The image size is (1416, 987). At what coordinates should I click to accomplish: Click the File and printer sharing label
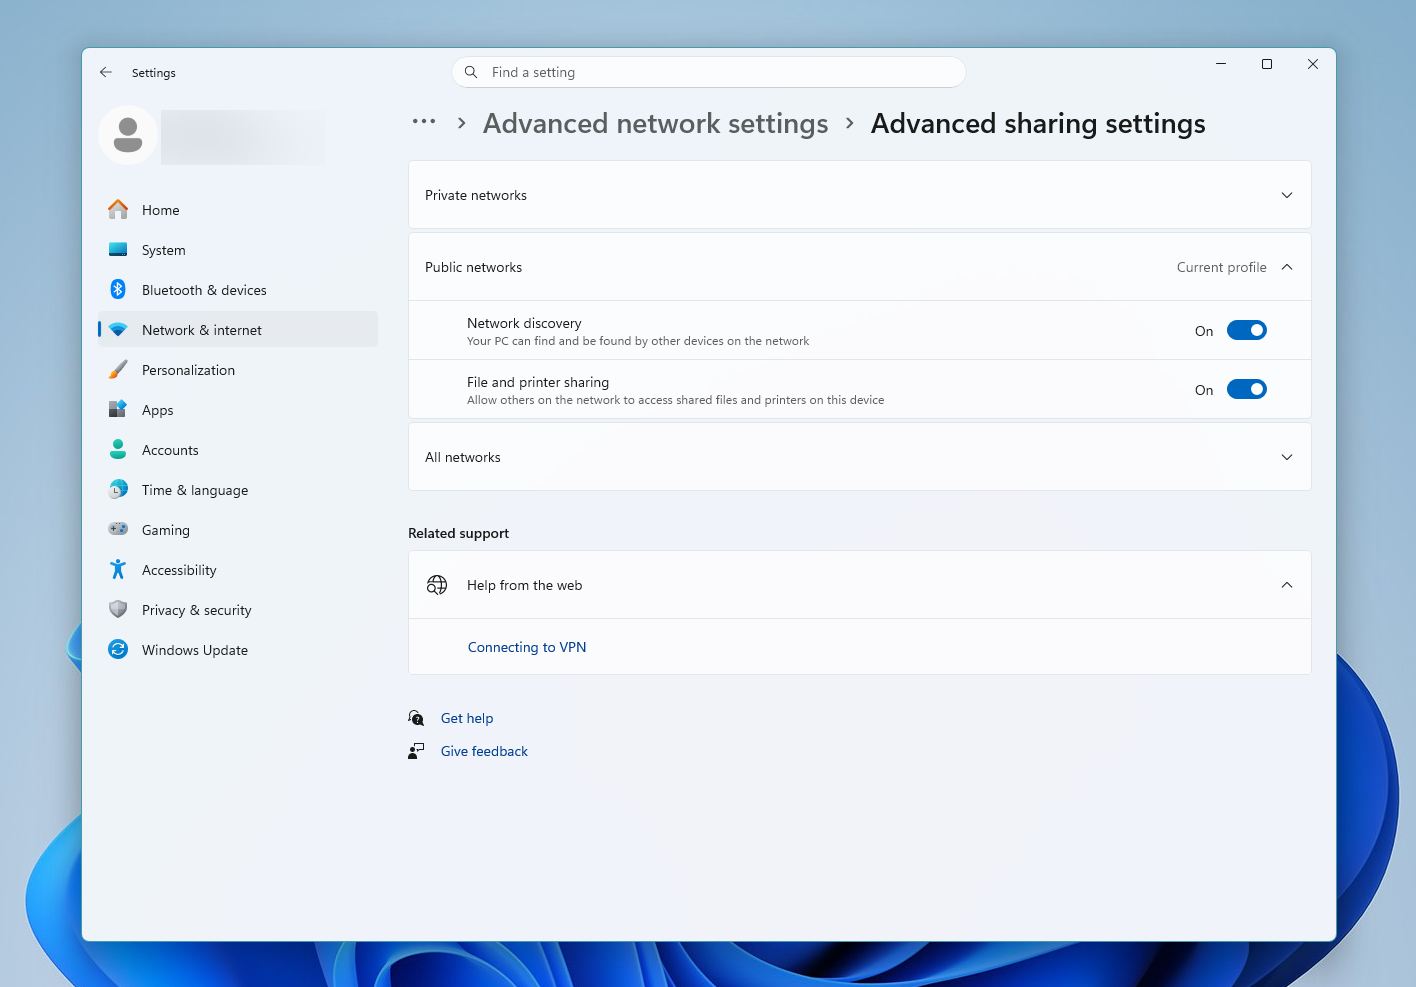(538, 382)
